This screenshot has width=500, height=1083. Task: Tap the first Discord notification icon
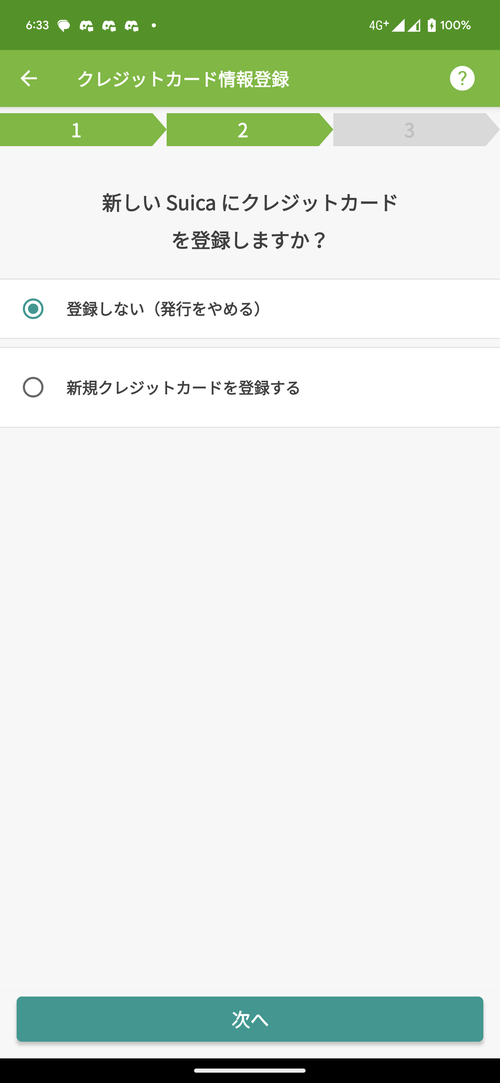coord(86,26)
